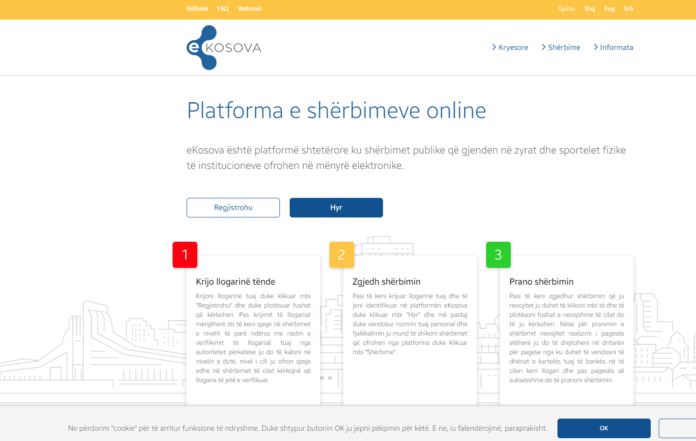Screen dimensions: 696x441
Task: Open the Informata menu item
Action: (x=613, y=47)
